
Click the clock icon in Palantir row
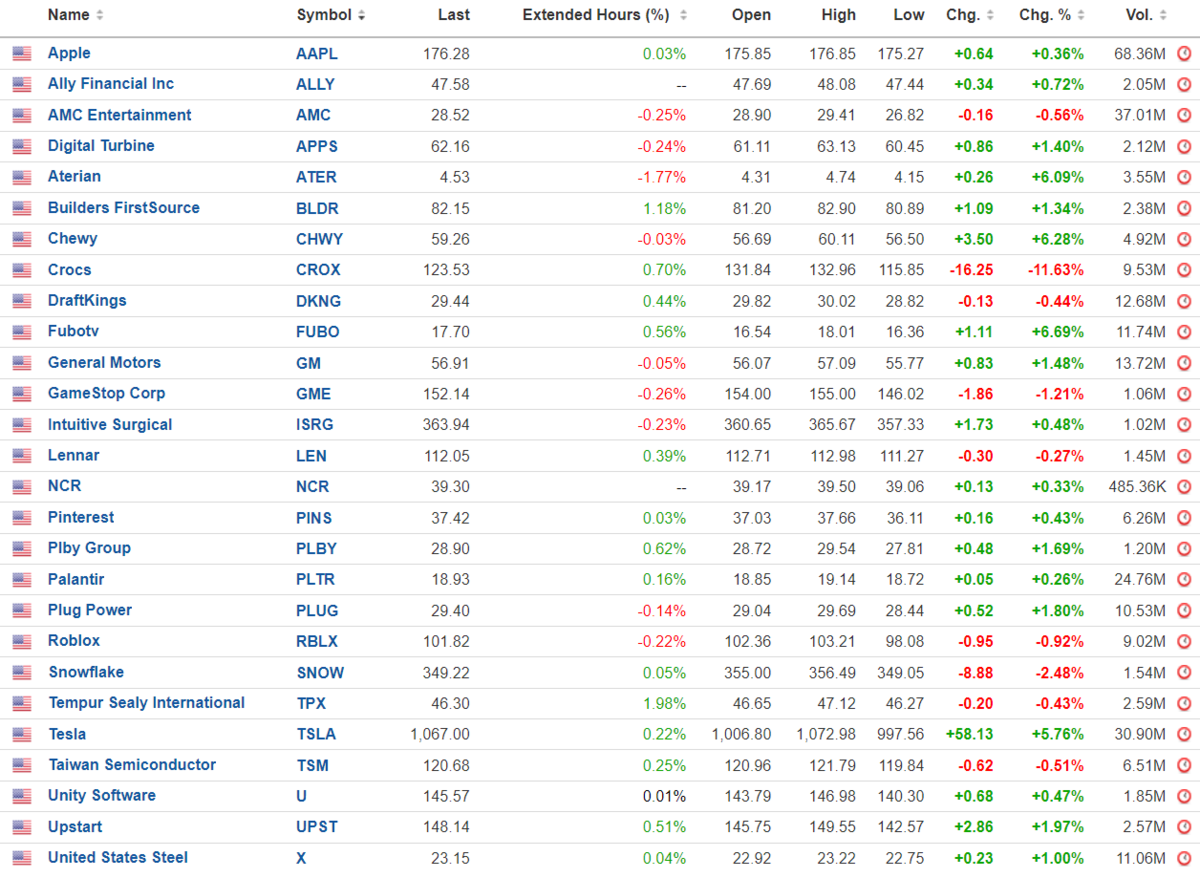[1184, 580]
